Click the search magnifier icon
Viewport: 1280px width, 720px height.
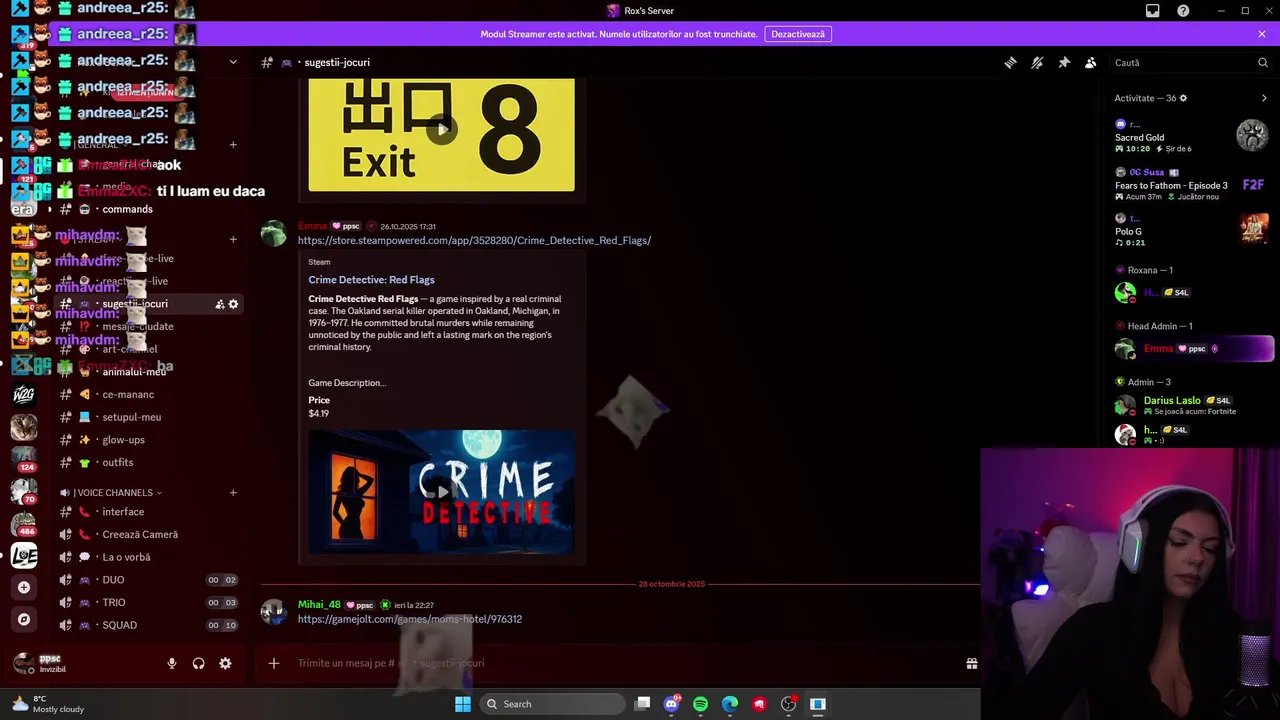(x=1262, y=62)
